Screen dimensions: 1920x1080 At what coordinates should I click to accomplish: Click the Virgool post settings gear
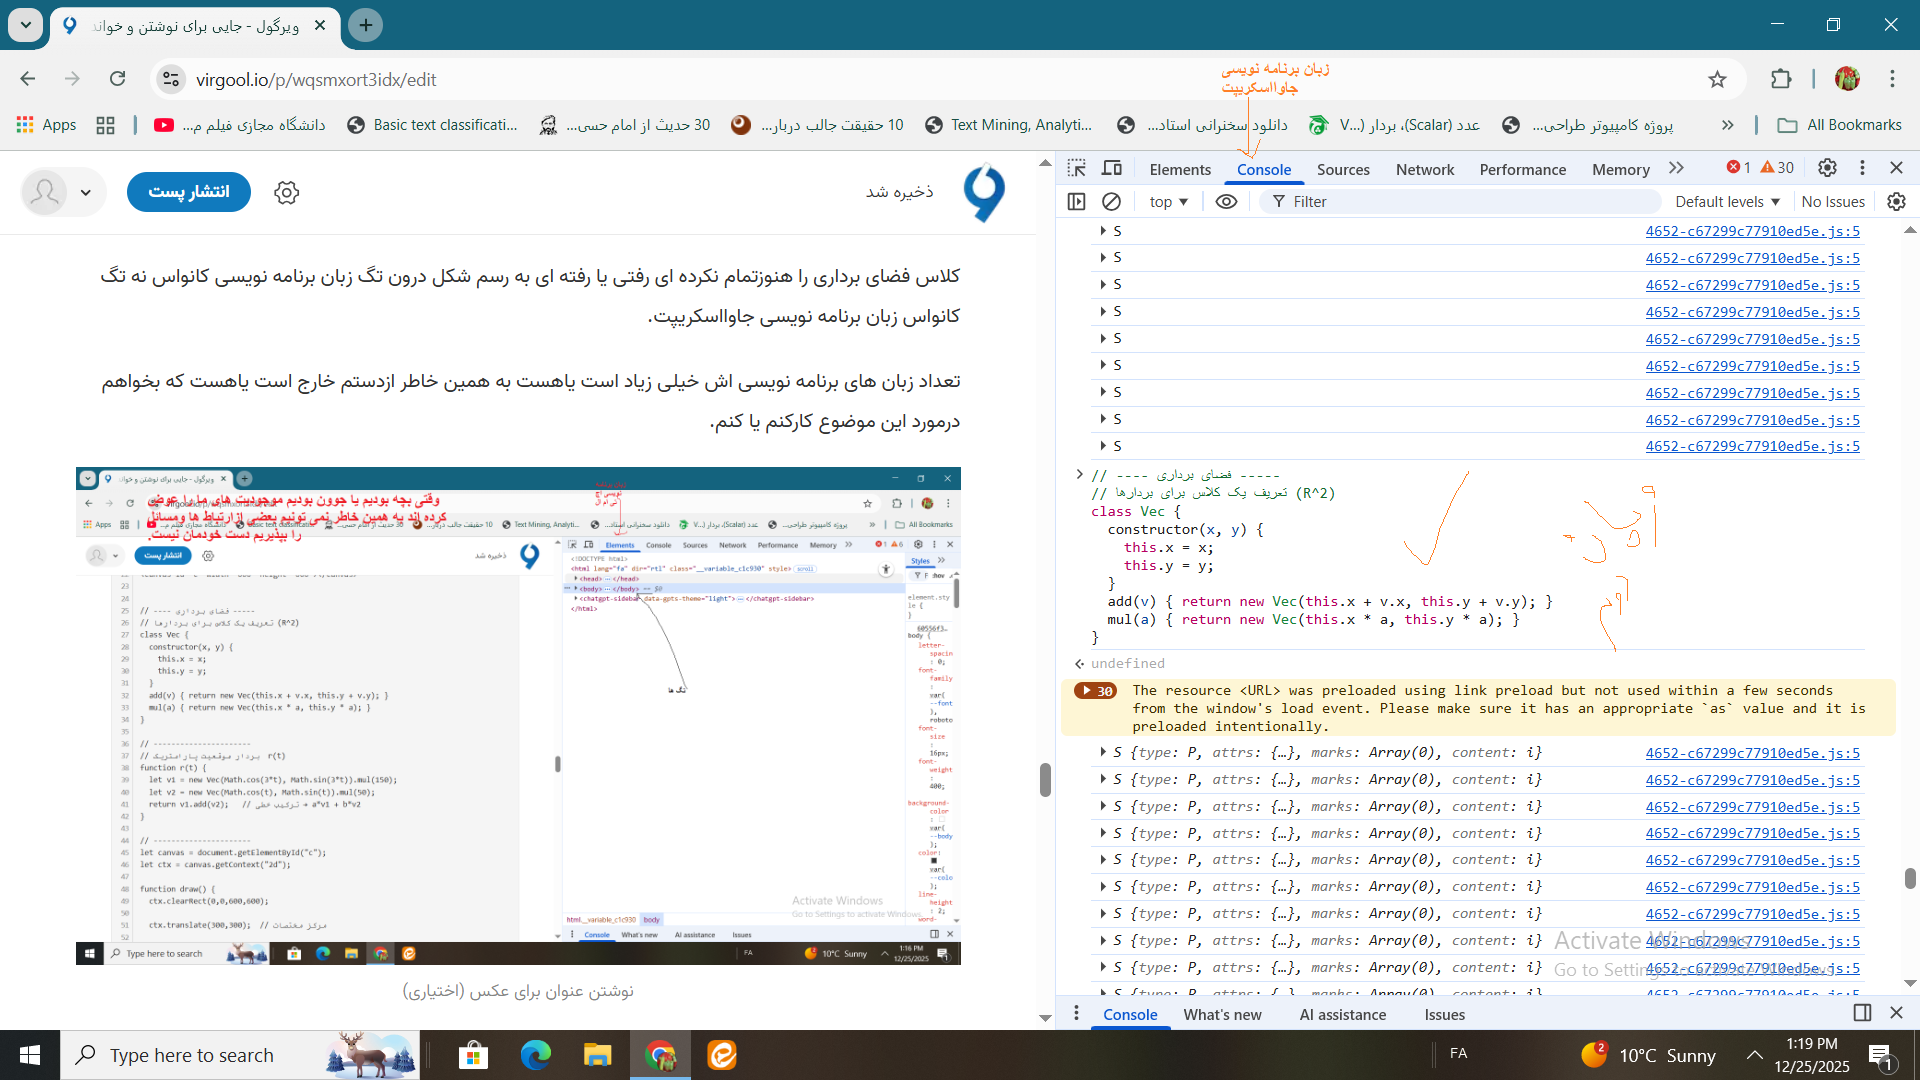tap(287, 192)
